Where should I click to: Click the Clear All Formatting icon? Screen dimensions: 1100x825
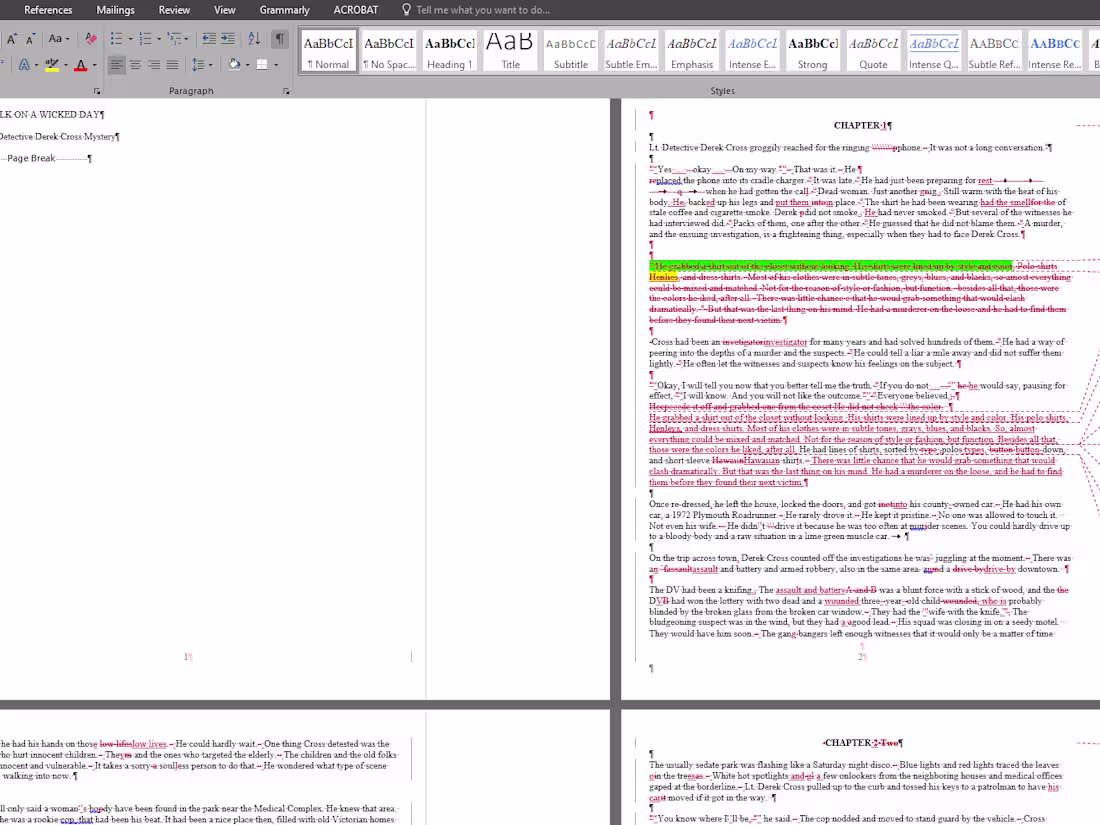point(90,37)
